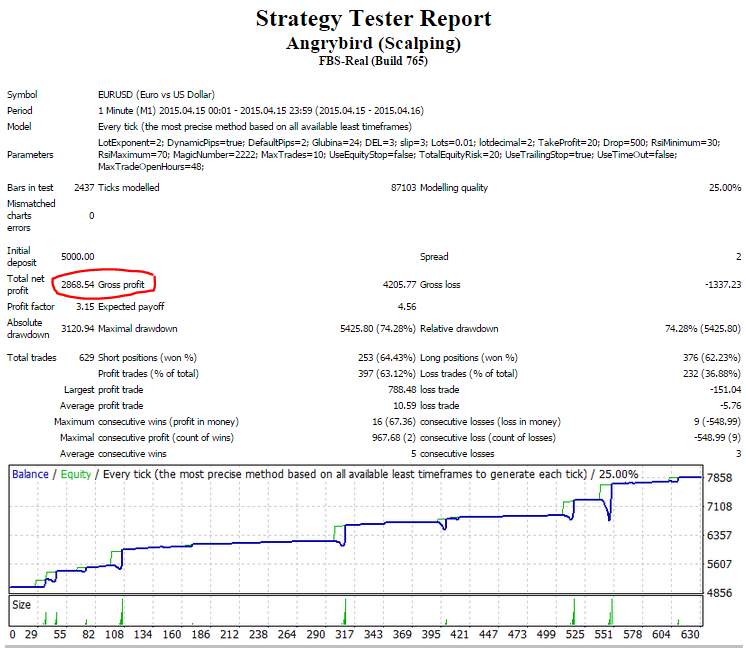The width and height of the screenshot is (746, 648).
Task: Click the Size label in volume panel
Action: tap(21, 605)
